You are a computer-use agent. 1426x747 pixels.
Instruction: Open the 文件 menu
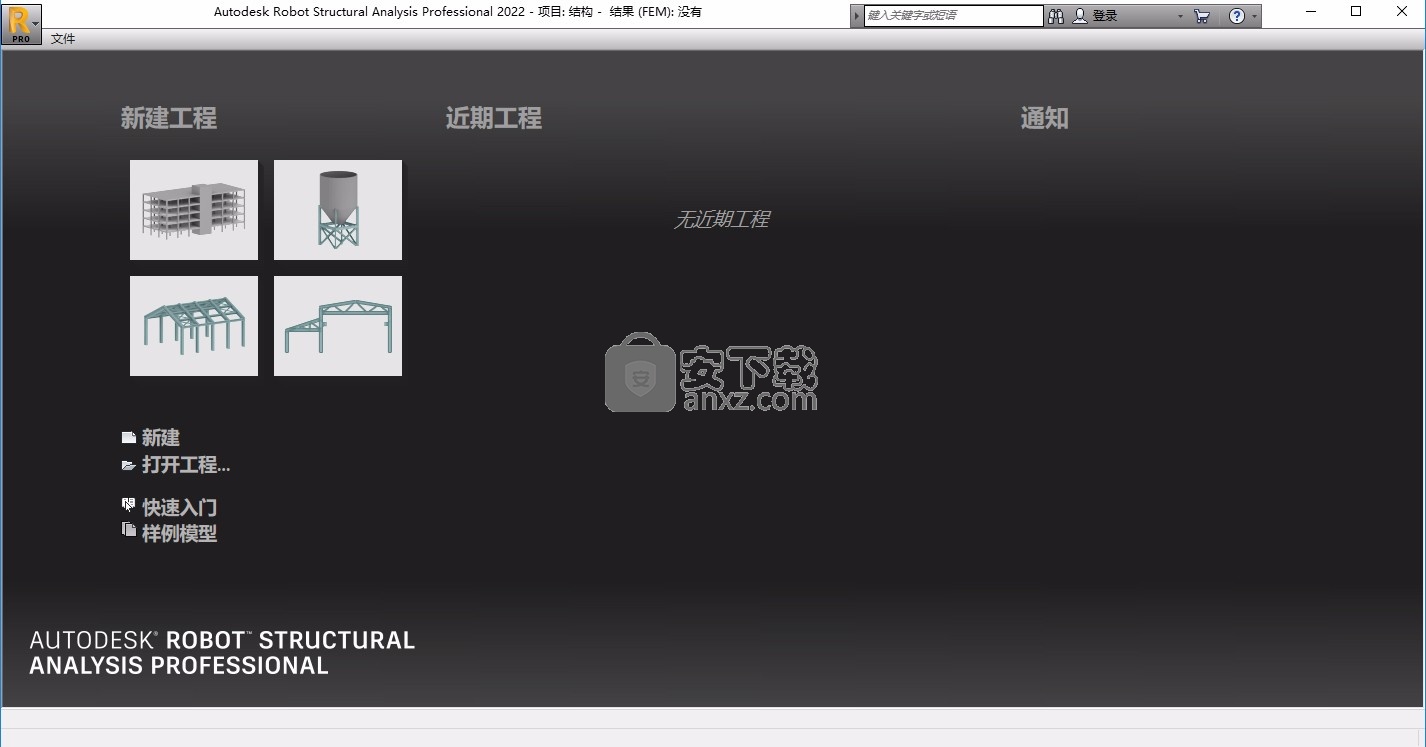click(x=63, y=39)
